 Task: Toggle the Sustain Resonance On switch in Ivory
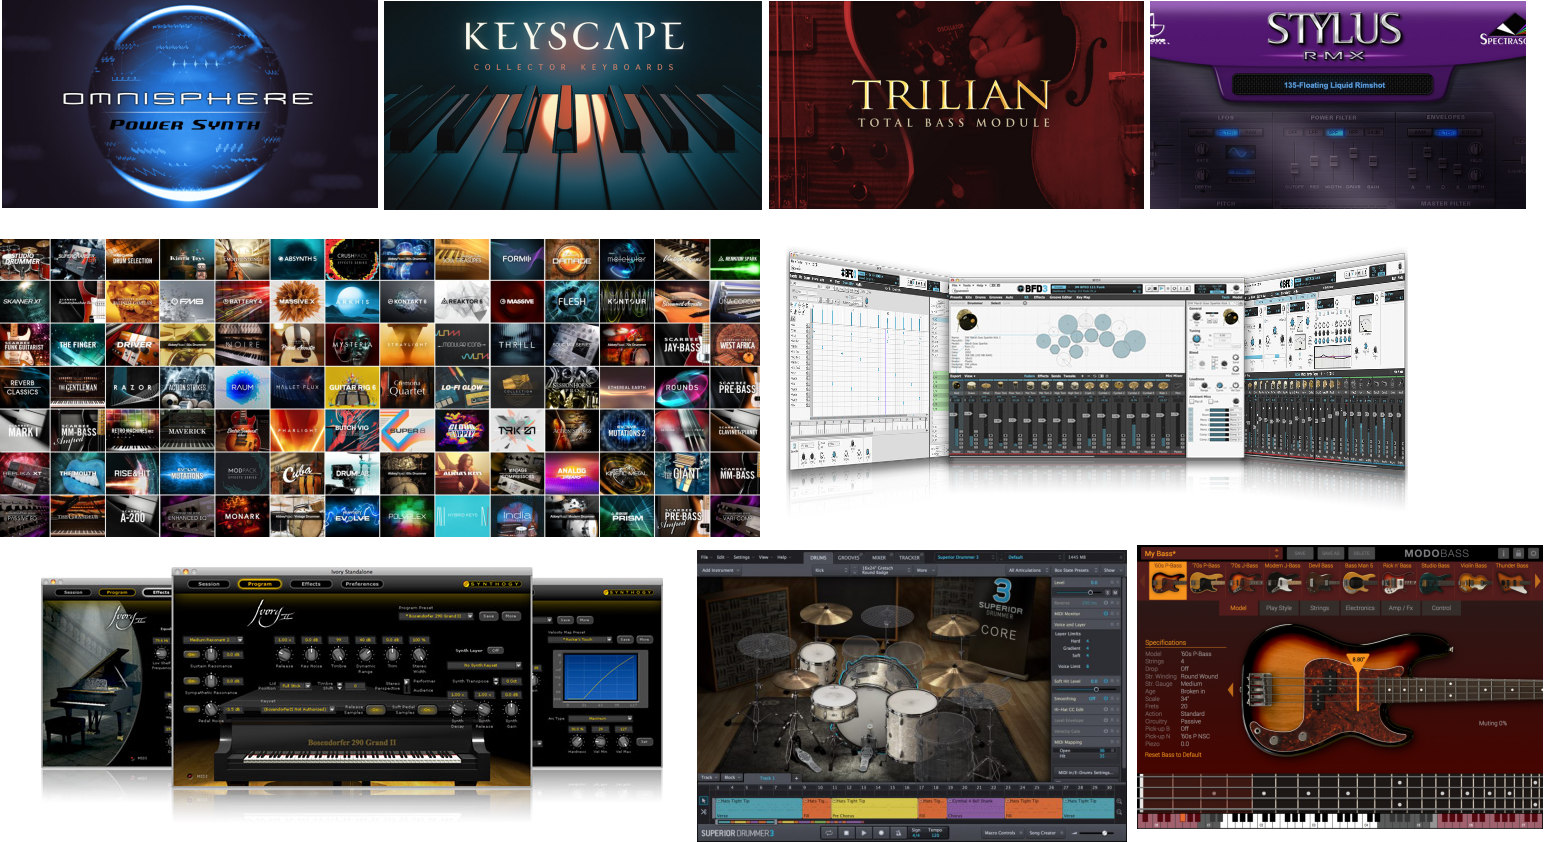(x=192, y=654)
